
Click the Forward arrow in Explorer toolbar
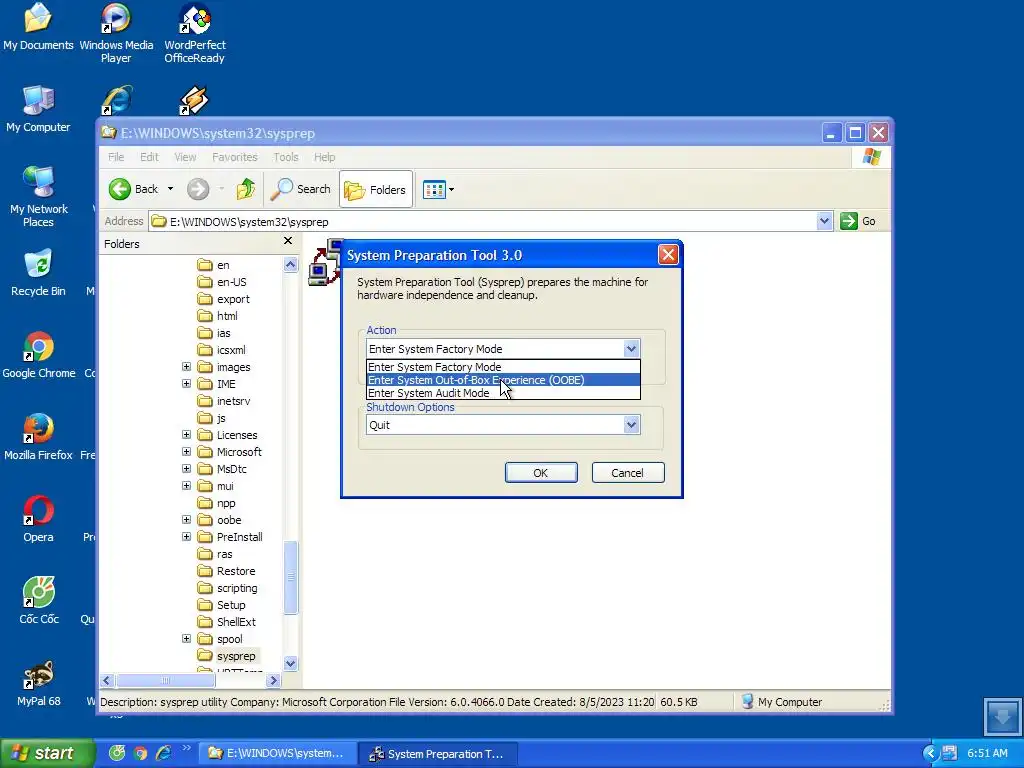click(x=198, y=189)
